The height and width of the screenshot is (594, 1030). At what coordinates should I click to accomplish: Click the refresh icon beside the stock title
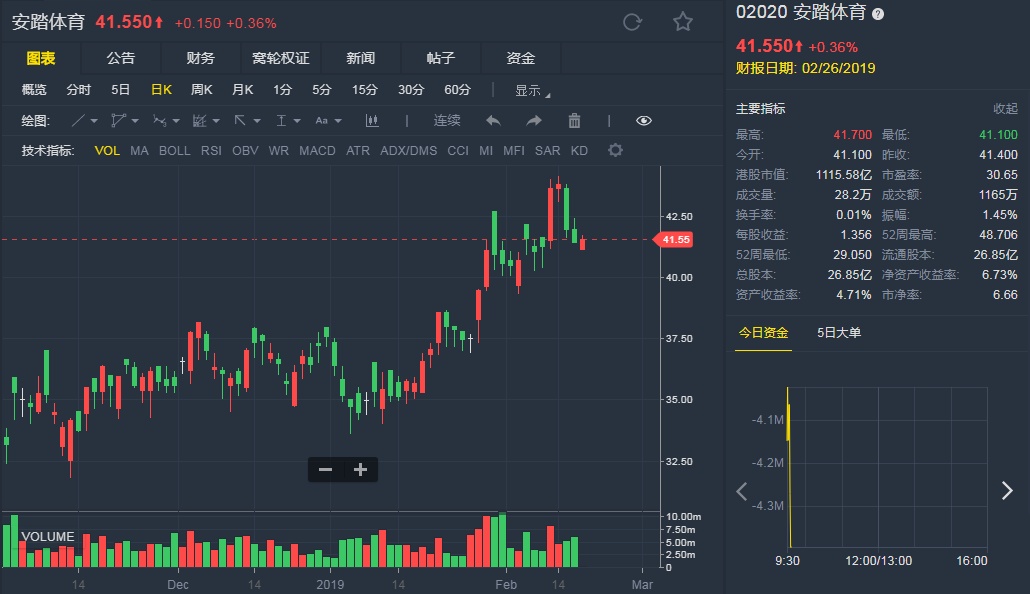[632, 22]
